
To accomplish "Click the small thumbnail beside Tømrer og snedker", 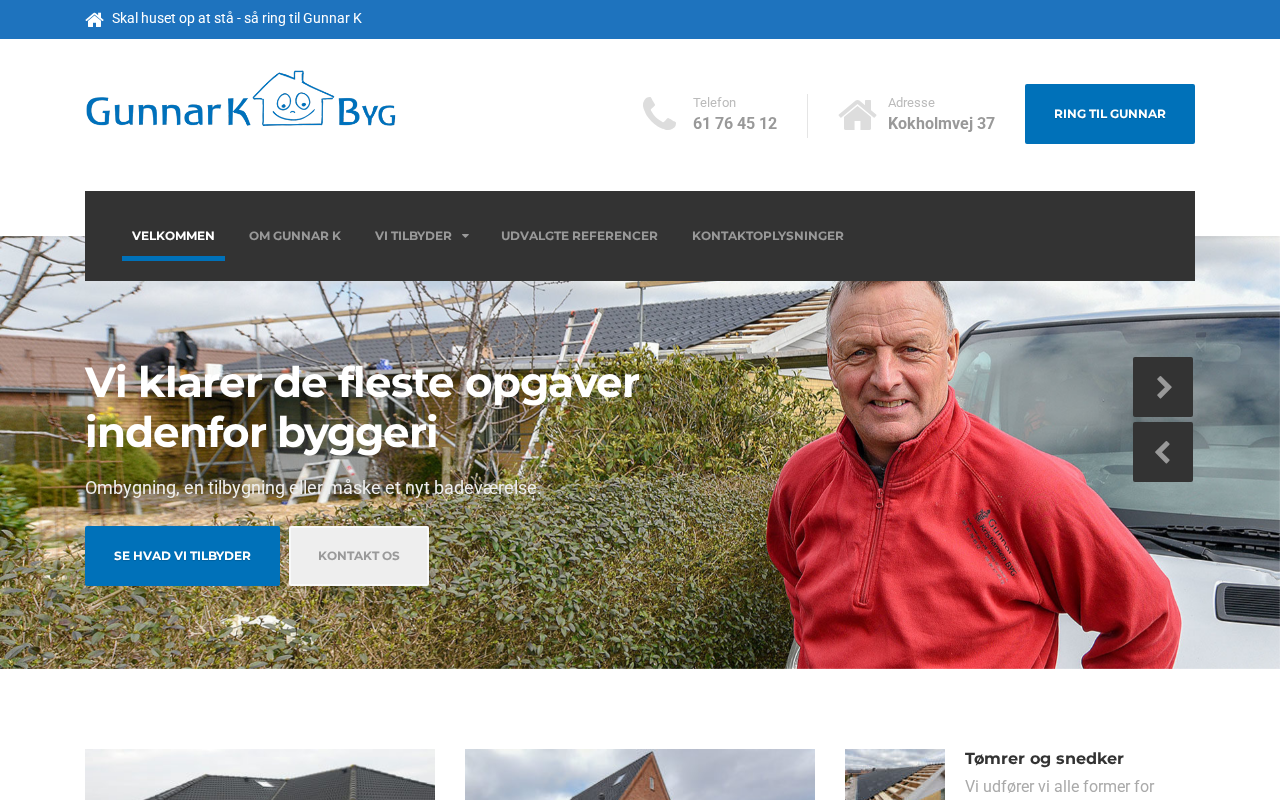I will tap(895, 775).
